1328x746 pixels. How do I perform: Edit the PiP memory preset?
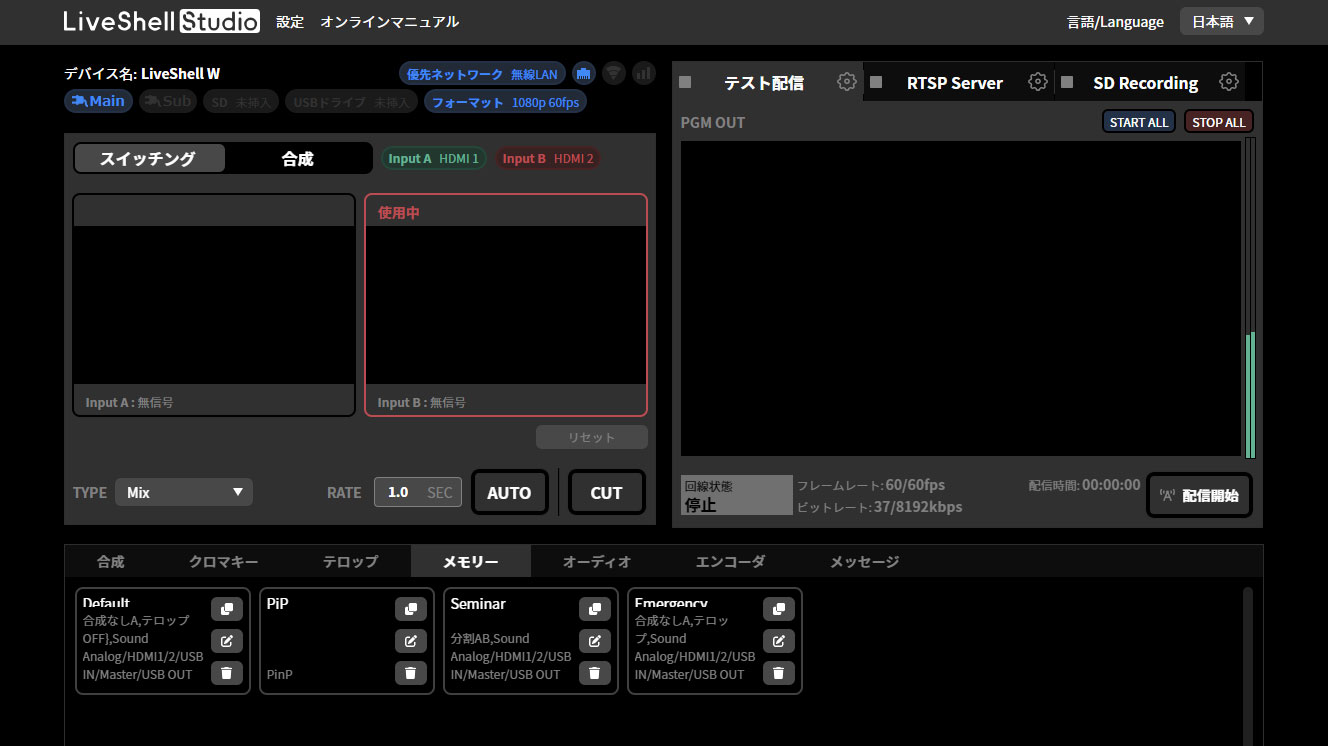411,641
